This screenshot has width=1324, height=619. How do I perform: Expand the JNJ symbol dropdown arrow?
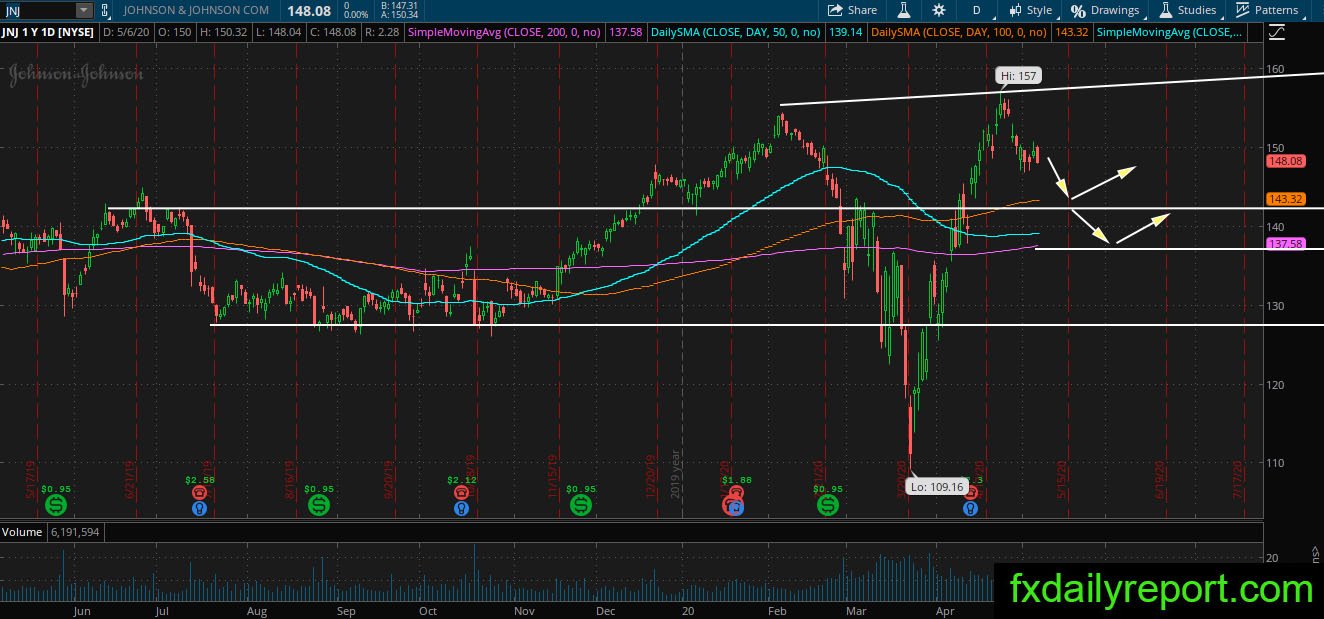click(x=83, y=10)
